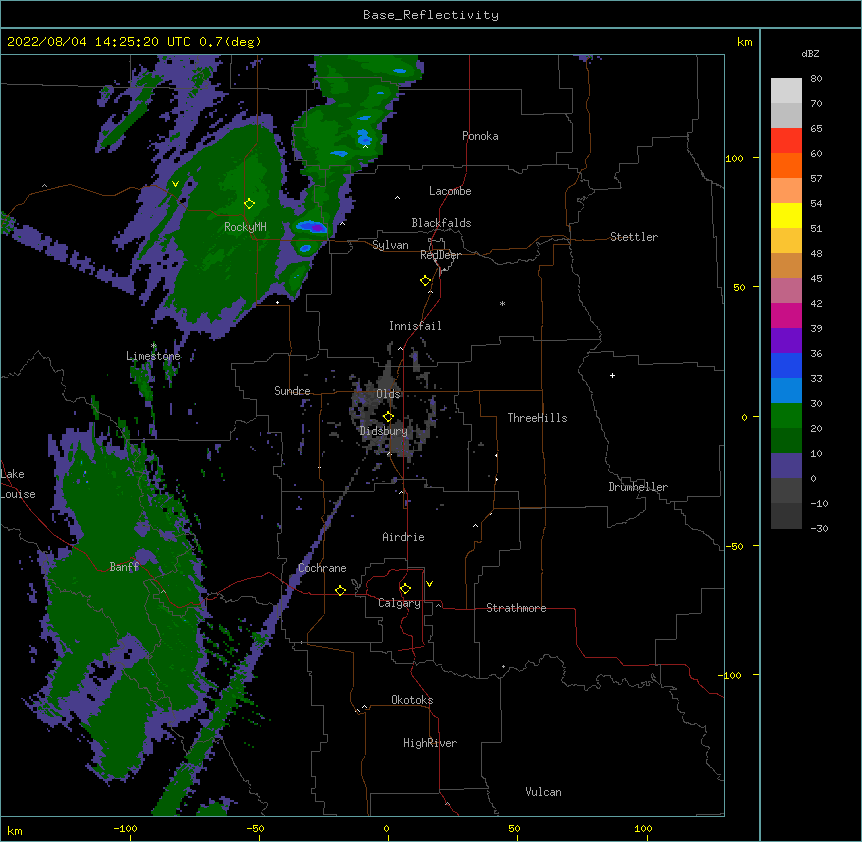This screenshot has height=842, width=862.
Task: Click the HighRiver label
Action: pyautogui.click(x=430, y=743)
